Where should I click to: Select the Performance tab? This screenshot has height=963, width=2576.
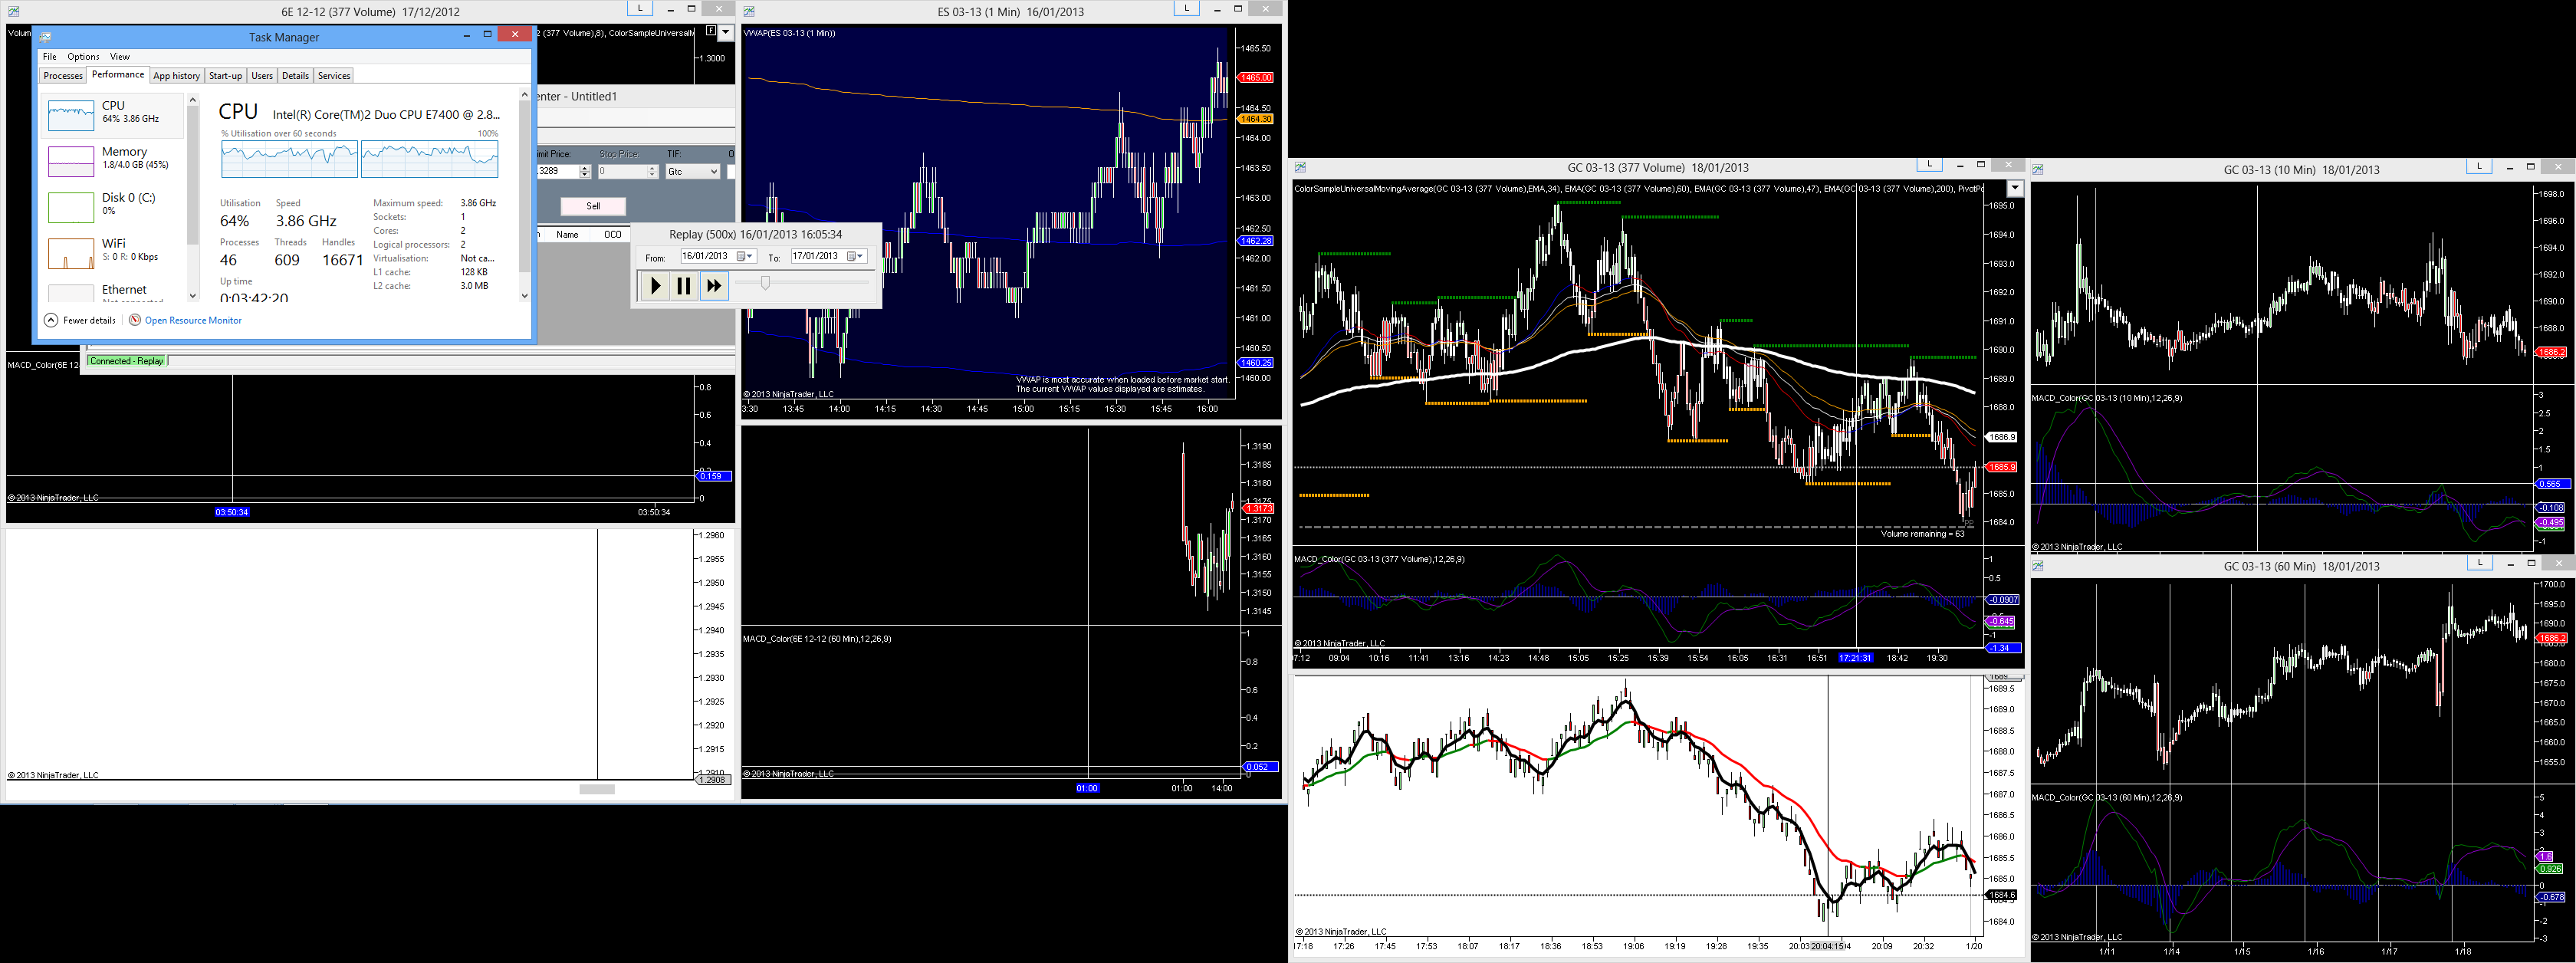pyautogui.click(x=118, y=75)
